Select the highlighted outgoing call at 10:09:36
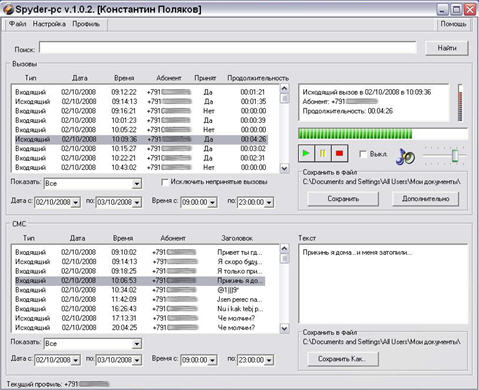This screenshot has width=479, height=390. coord(140,139)
